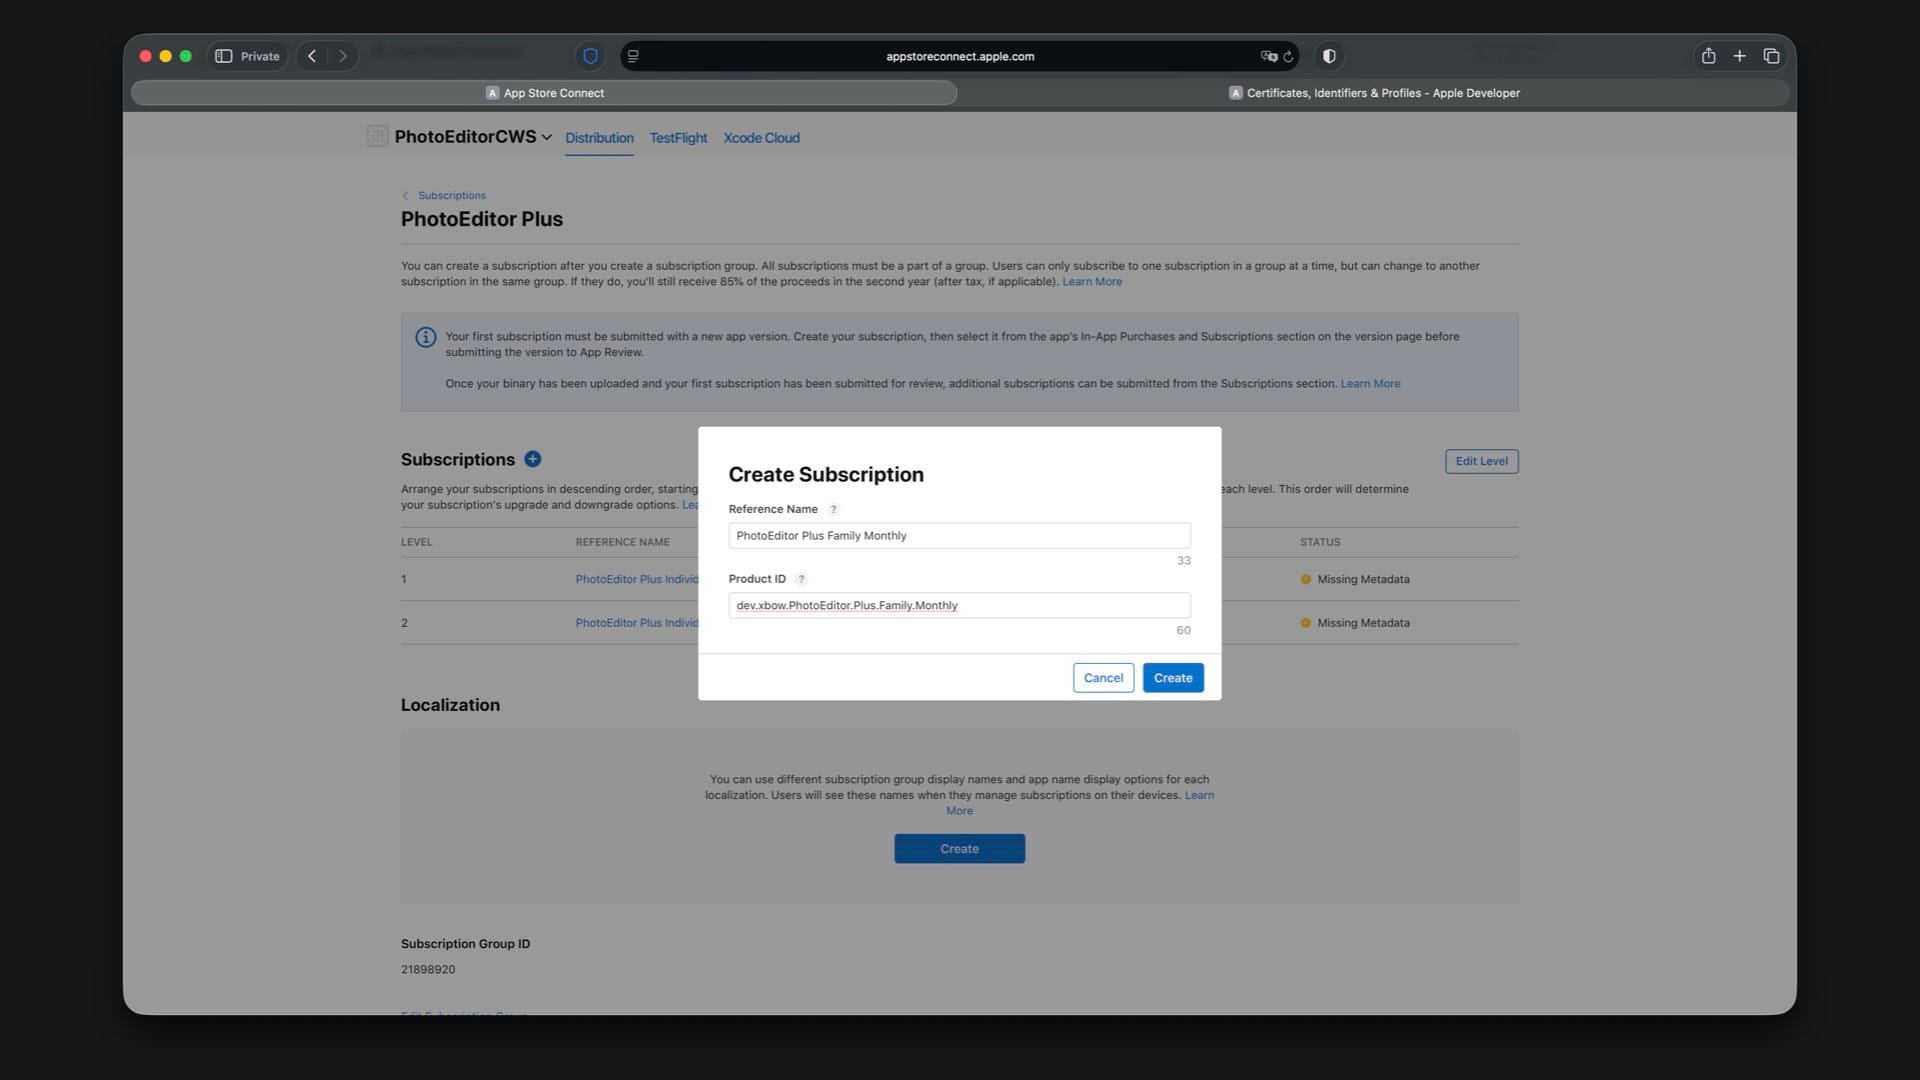The image size is (1920, 1080).
Task: Show tab overview icon
Action: pos(1771,56)
